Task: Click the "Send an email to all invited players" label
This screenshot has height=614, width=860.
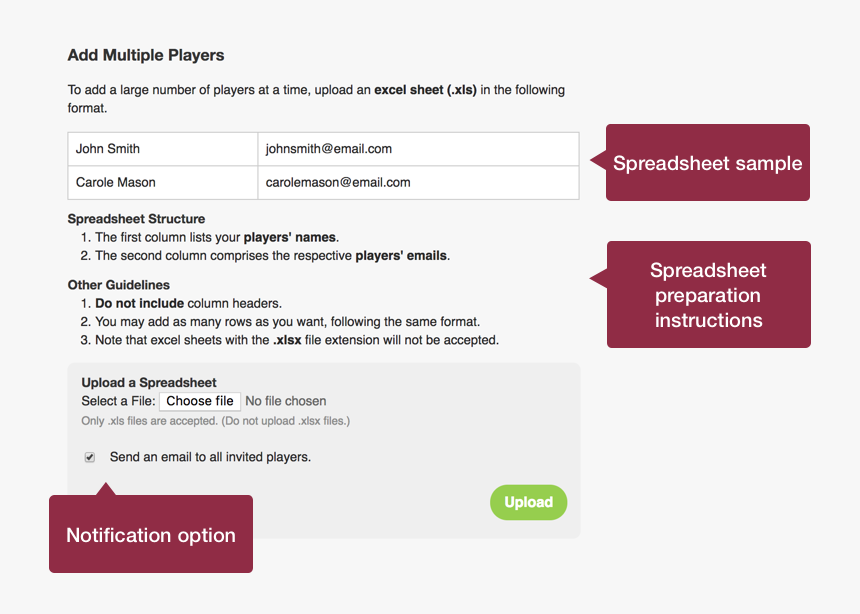Action: click(x=210, y=457)
